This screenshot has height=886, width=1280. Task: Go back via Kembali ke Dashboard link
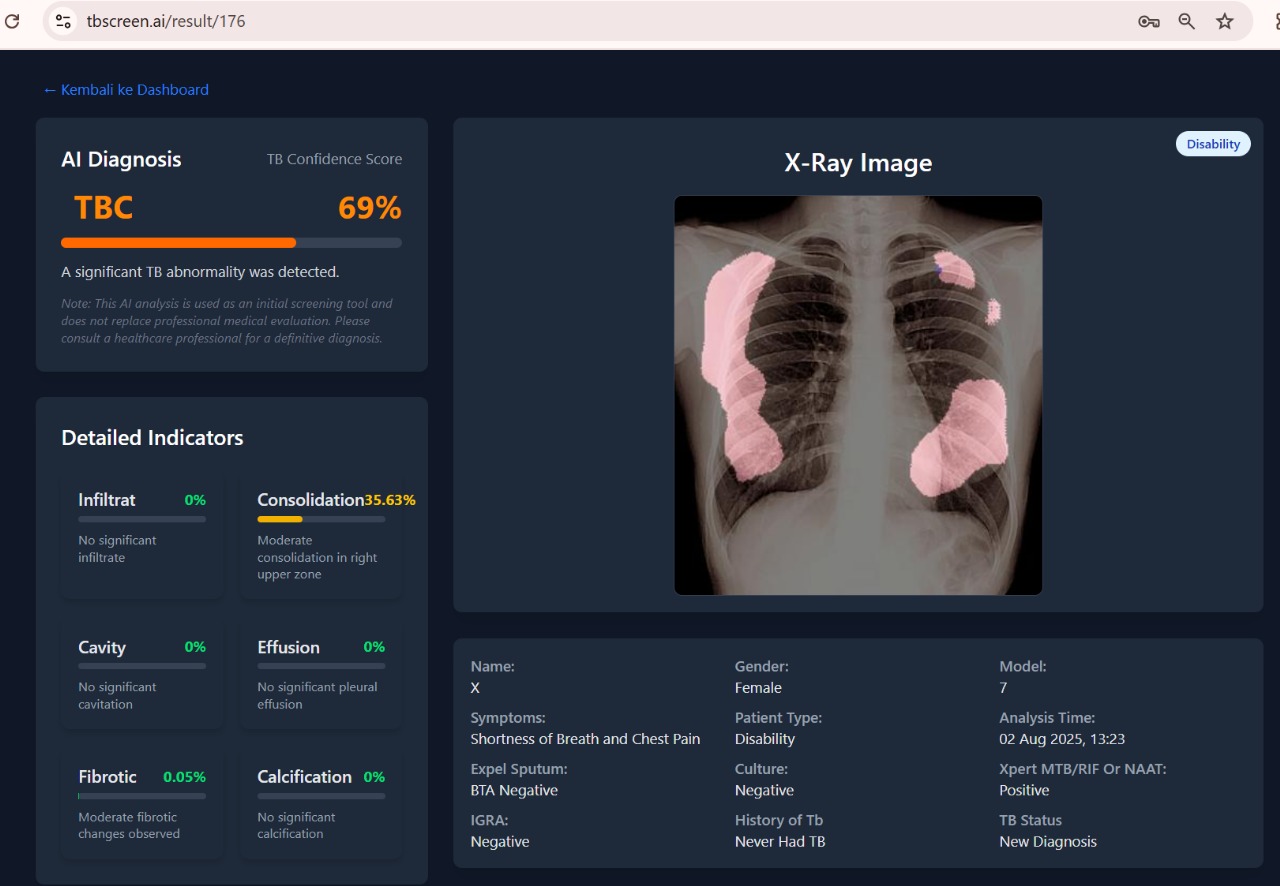tap(126, 90)
